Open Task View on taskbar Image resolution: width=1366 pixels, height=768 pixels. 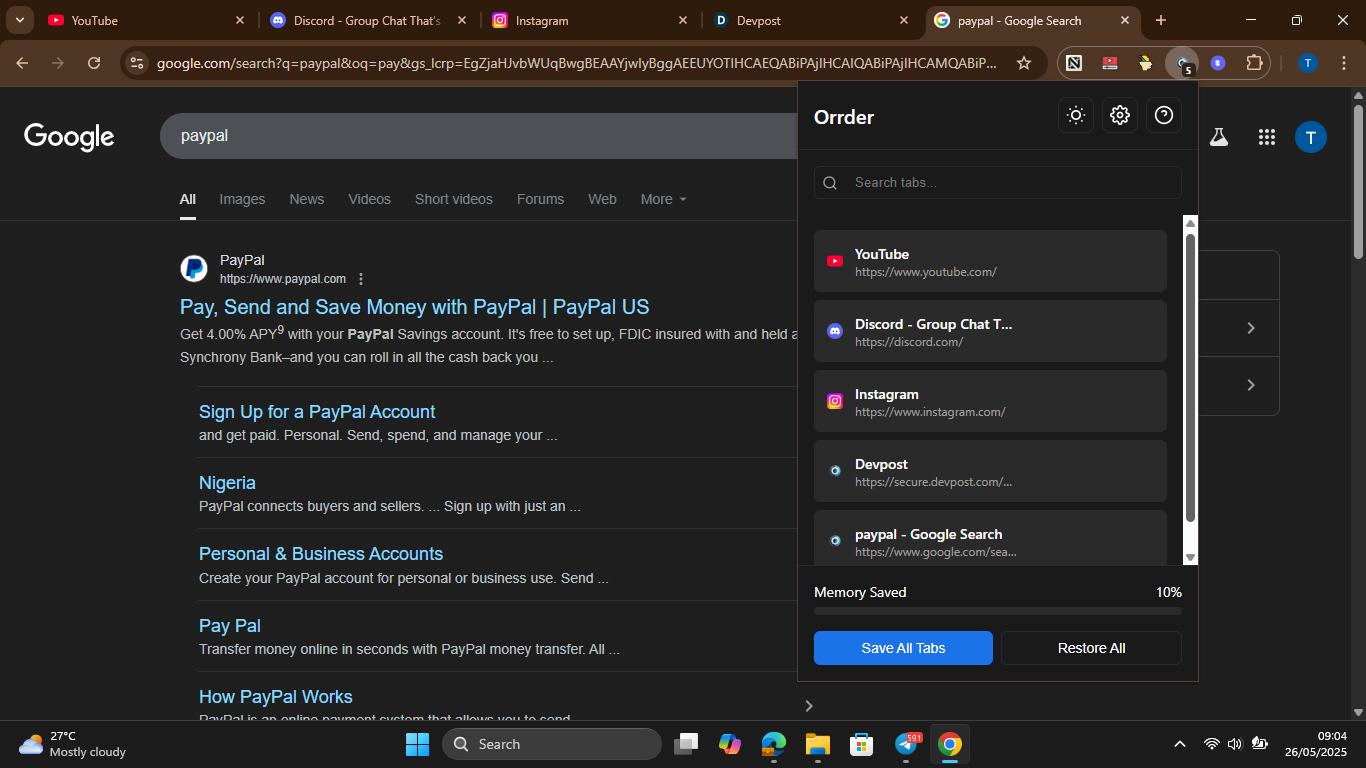pyautogui.click(x=686, y=744)
